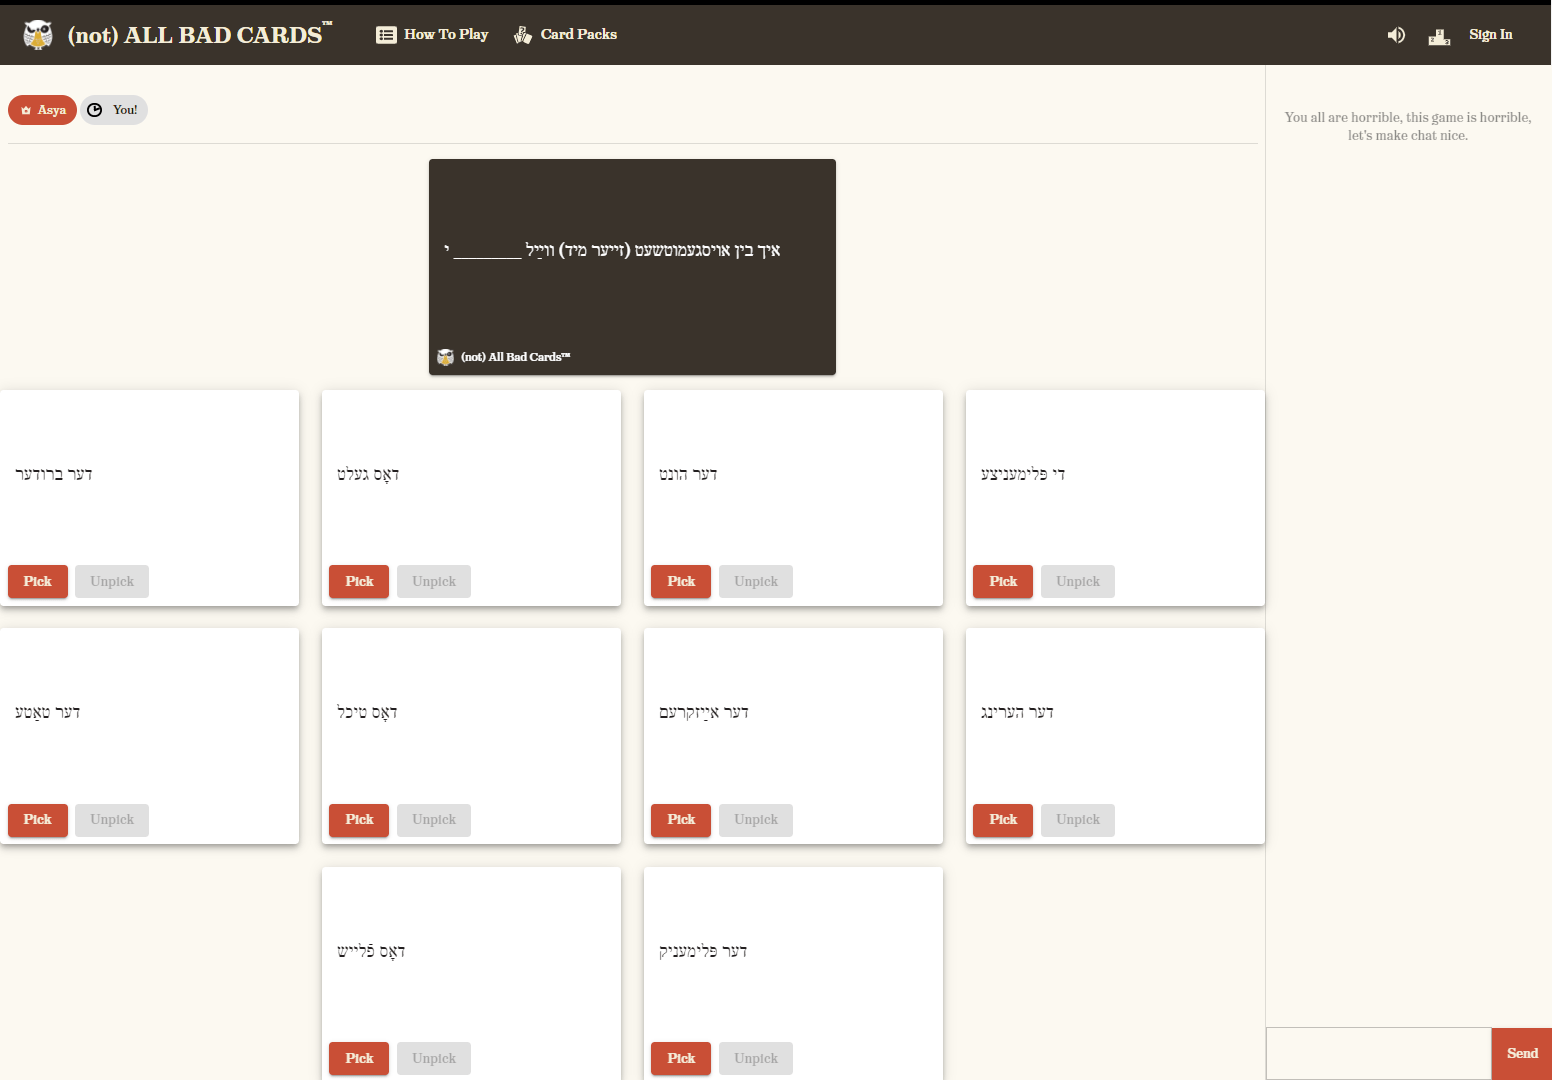The height and width of the screenshot is (1080, 1552).
Task: Click the Card Packs cards icon
Action: point(523,35)
